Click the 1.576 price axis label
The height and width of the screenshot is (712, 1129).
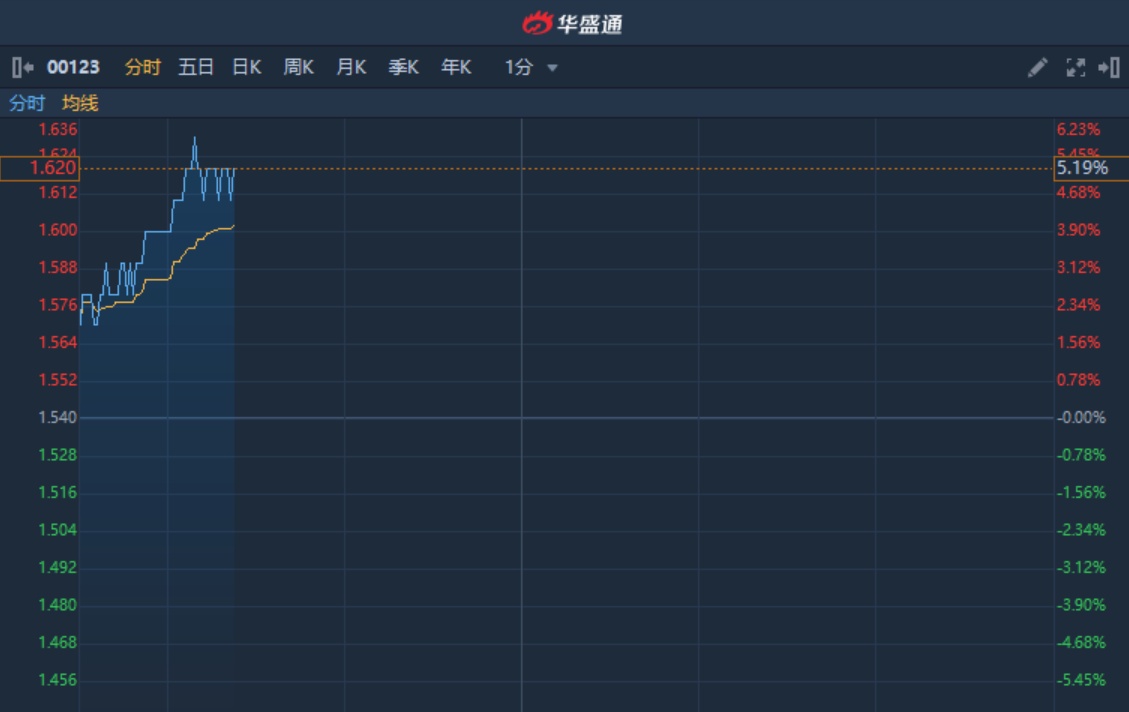tap(58, 305)
